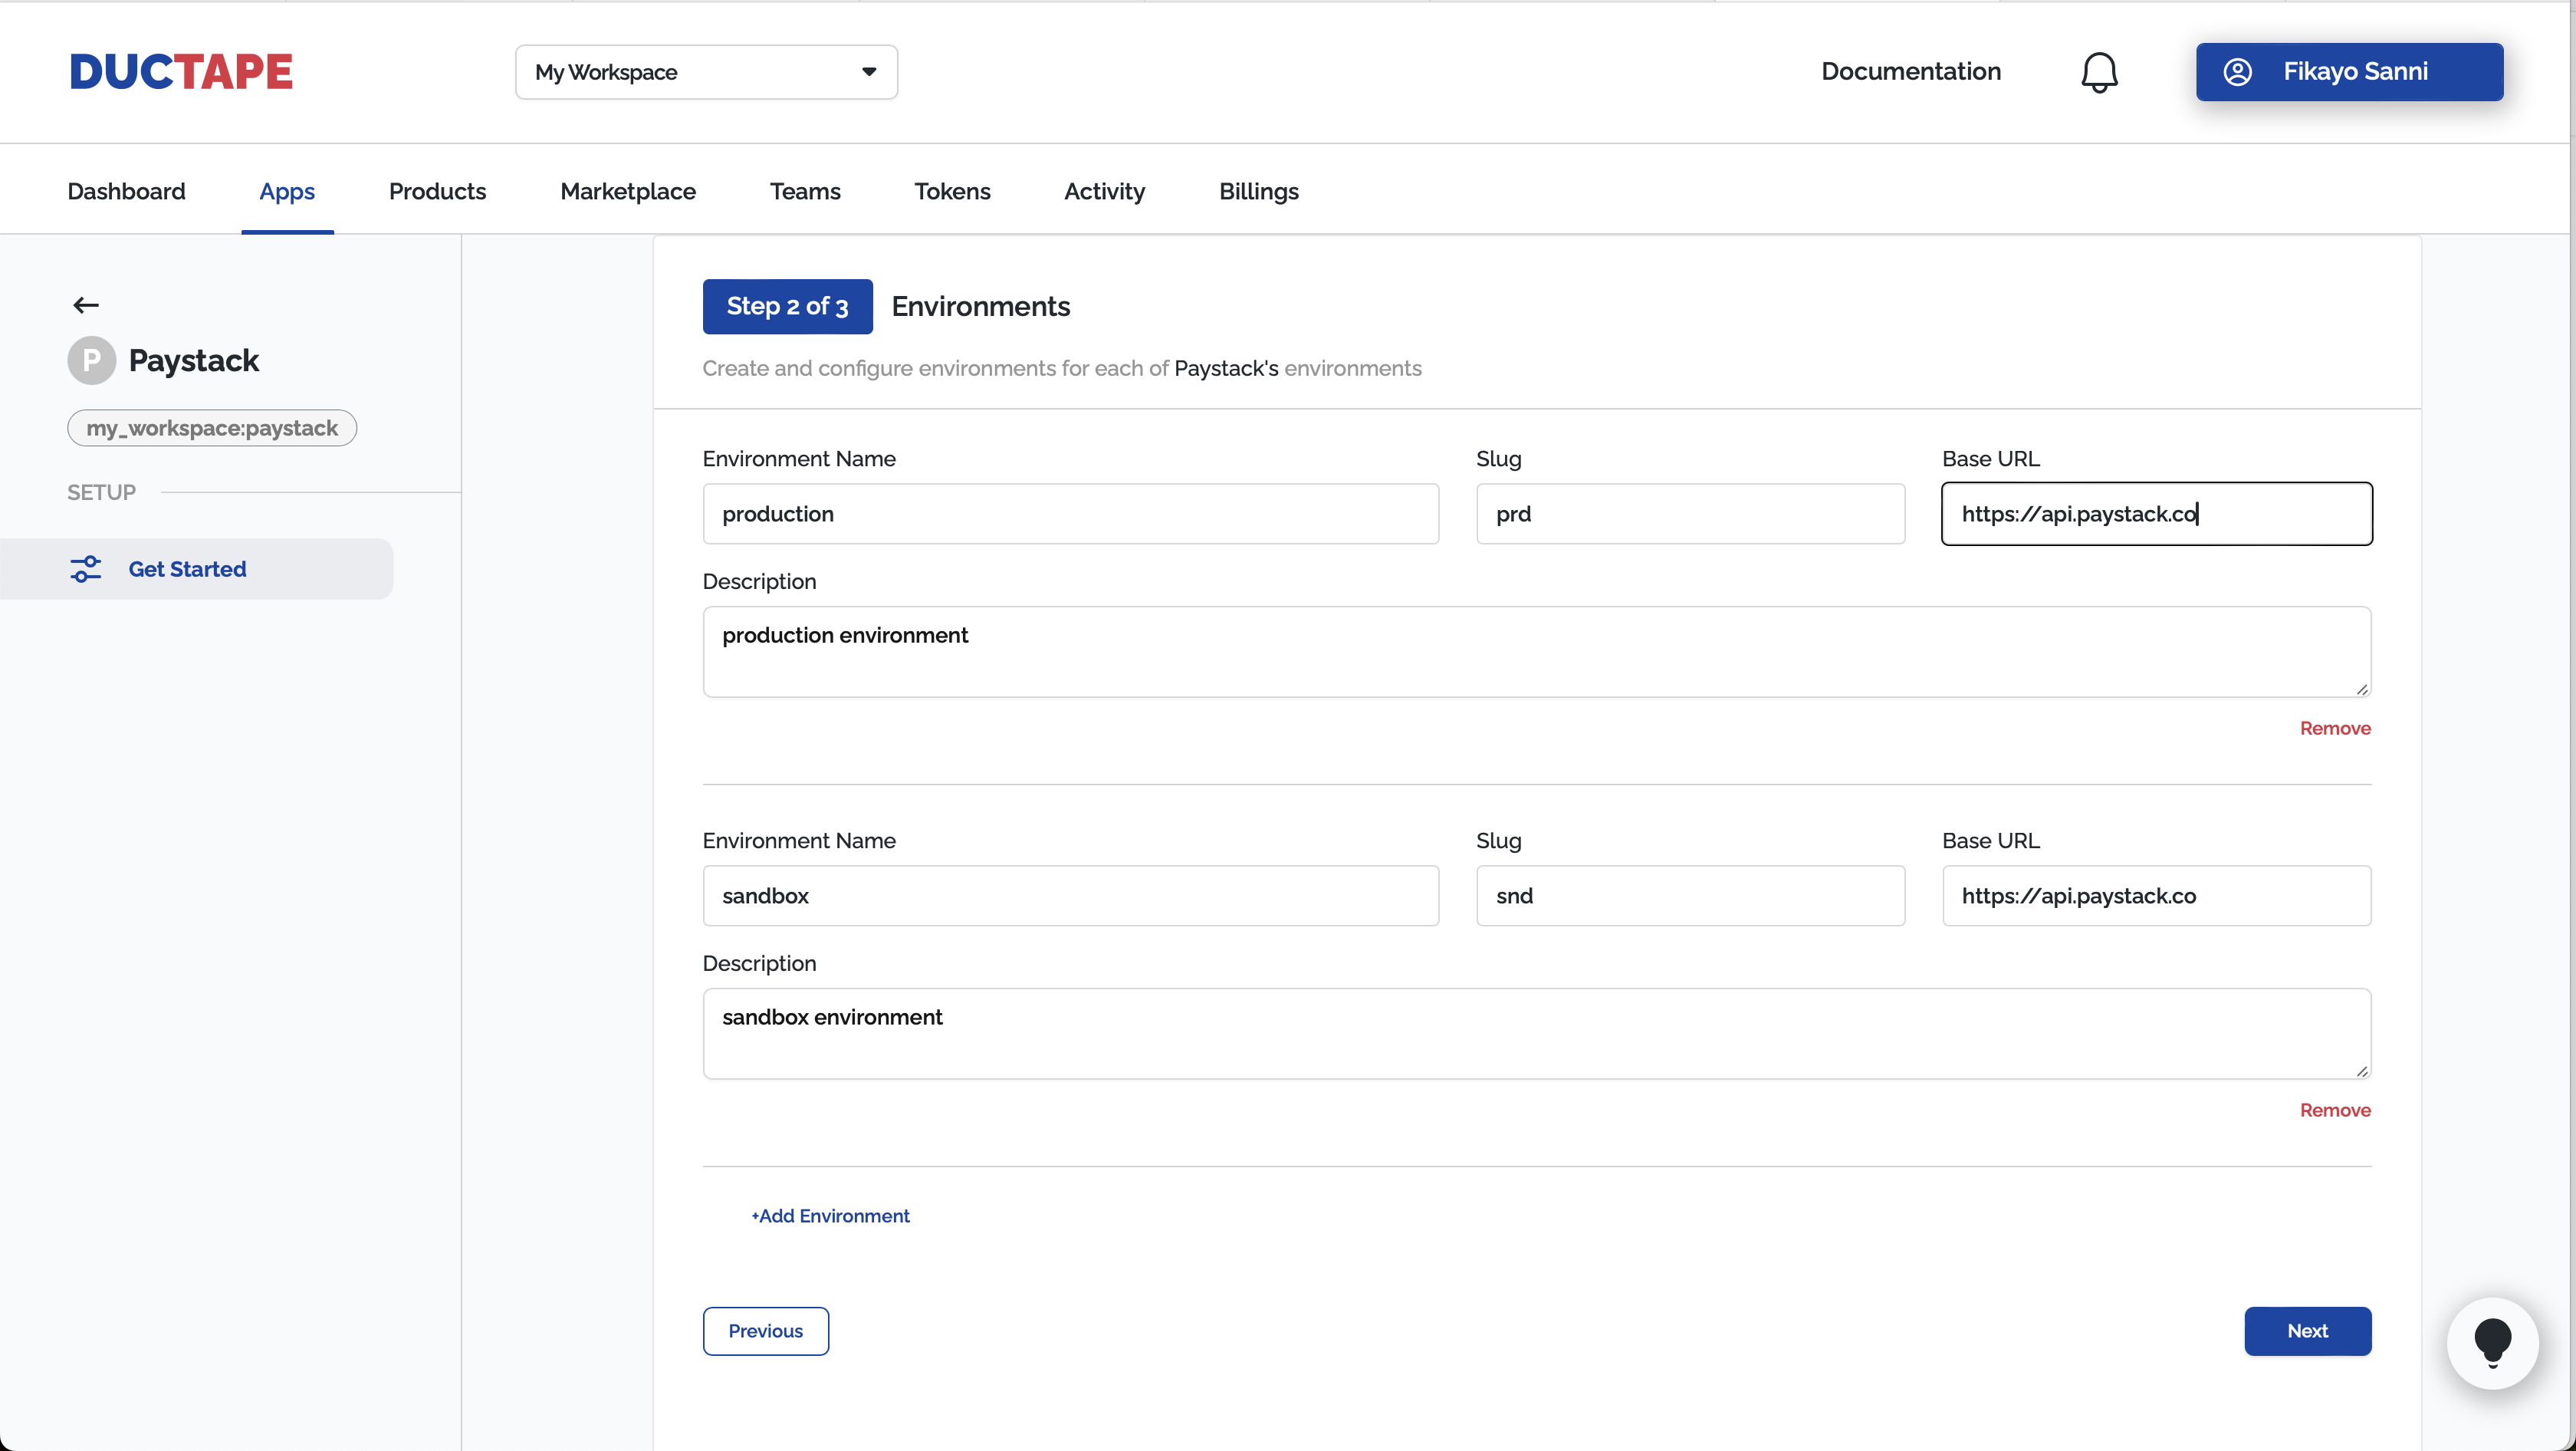Click the my_workspace:paystack tag

(212, 428)
